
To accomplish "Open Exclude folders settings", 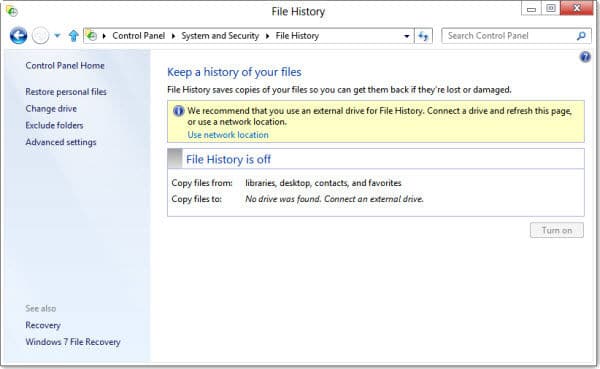I will point(54,125).
